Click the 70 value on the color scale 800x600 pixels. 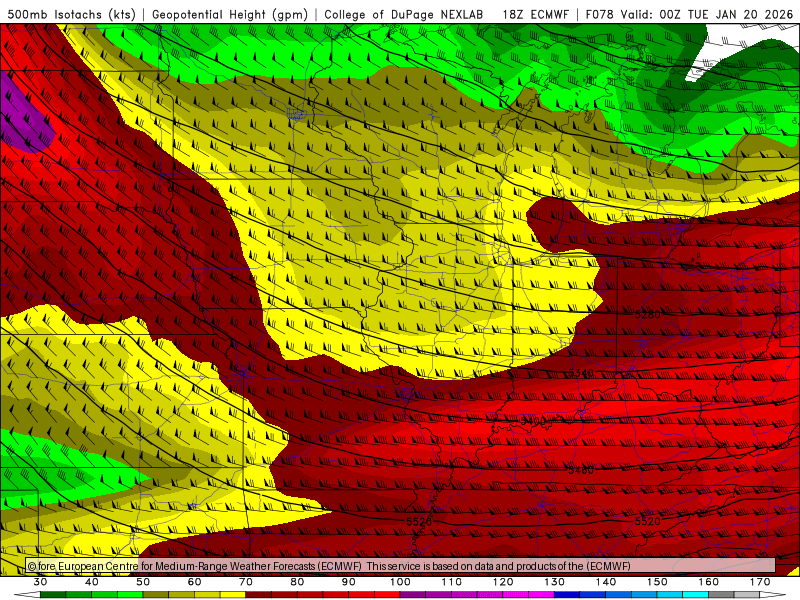pos(246,582)
